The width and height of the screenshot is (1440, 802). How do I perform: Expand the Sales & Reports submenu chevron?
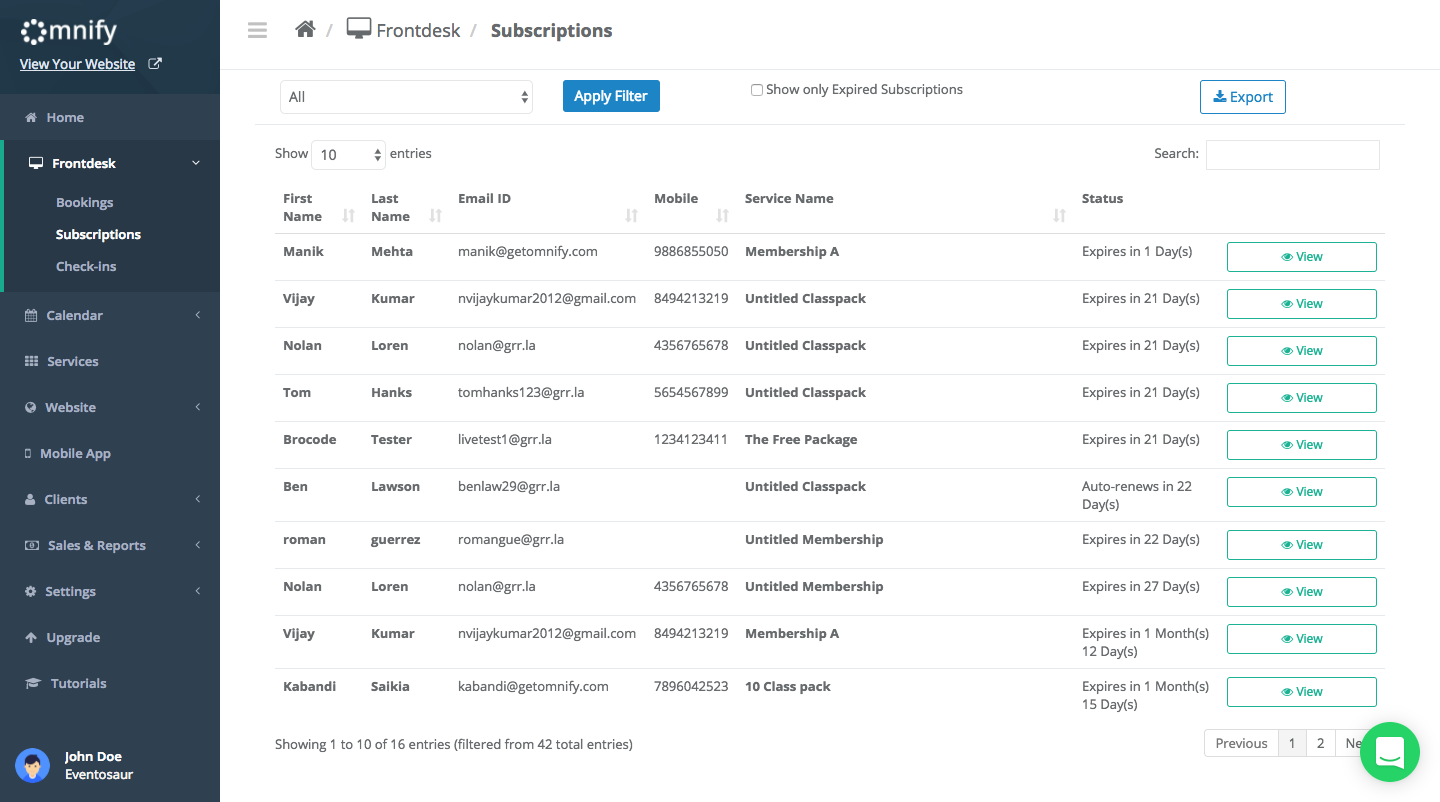coord(198,545)
